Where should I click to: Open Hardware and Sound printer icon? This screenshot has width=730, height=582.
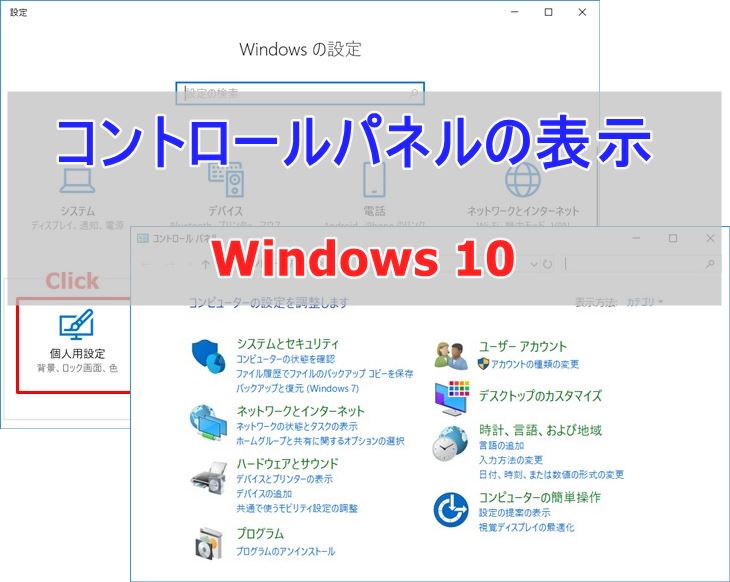[x=209, y=477]
